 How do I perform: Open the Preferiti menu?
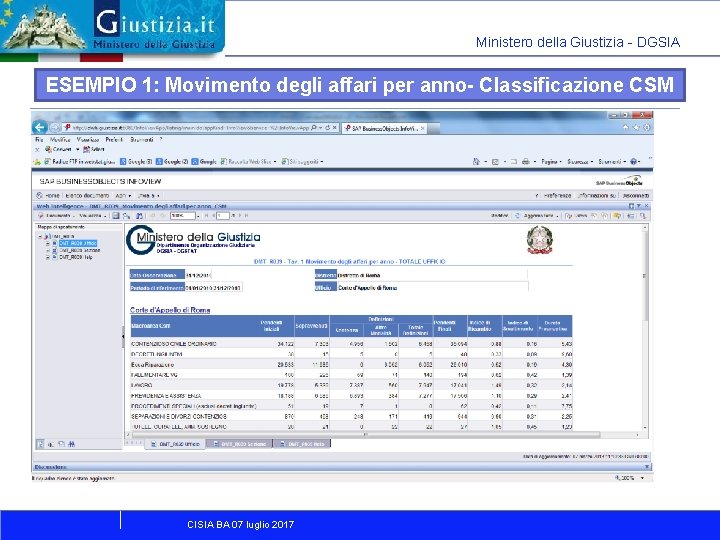114,140
